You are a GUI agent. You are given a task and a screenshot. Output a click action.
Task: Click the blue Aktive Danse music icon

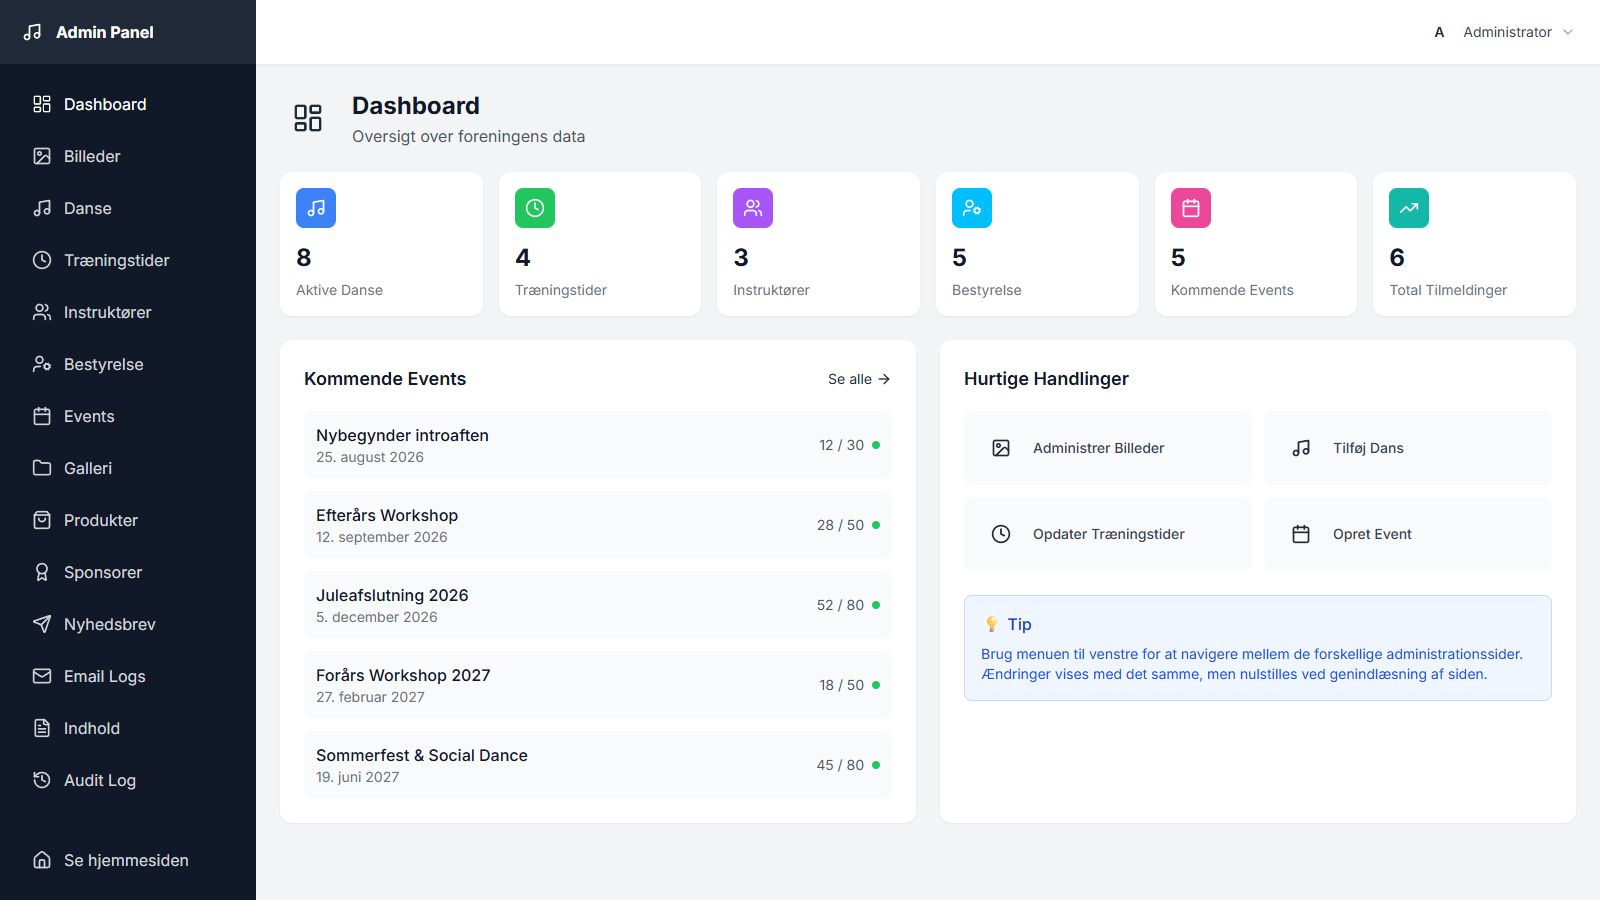[316, 208]
